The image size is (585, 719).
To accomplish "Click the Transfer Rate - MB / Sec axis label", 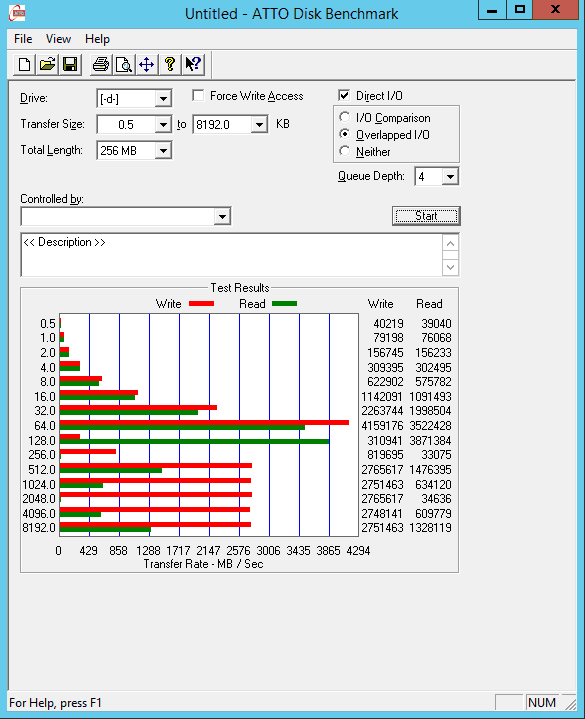I will pyautogui.click(x=204, y=564).
